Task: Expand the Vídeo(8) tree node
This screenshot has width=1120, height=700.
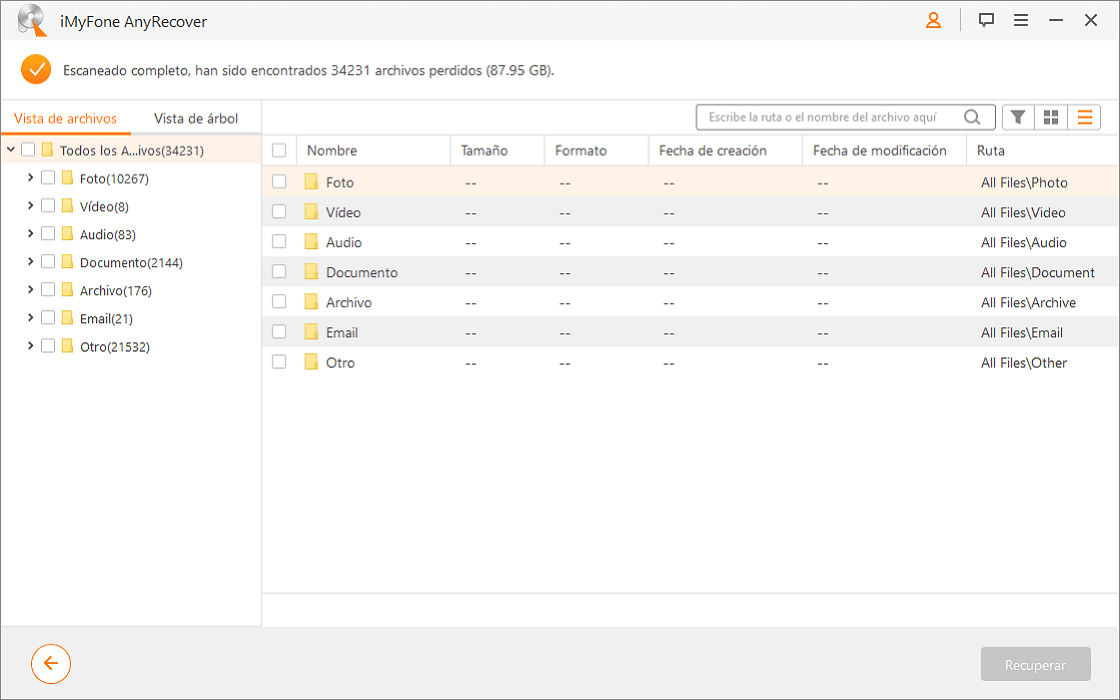Action: tap(30, 205)
